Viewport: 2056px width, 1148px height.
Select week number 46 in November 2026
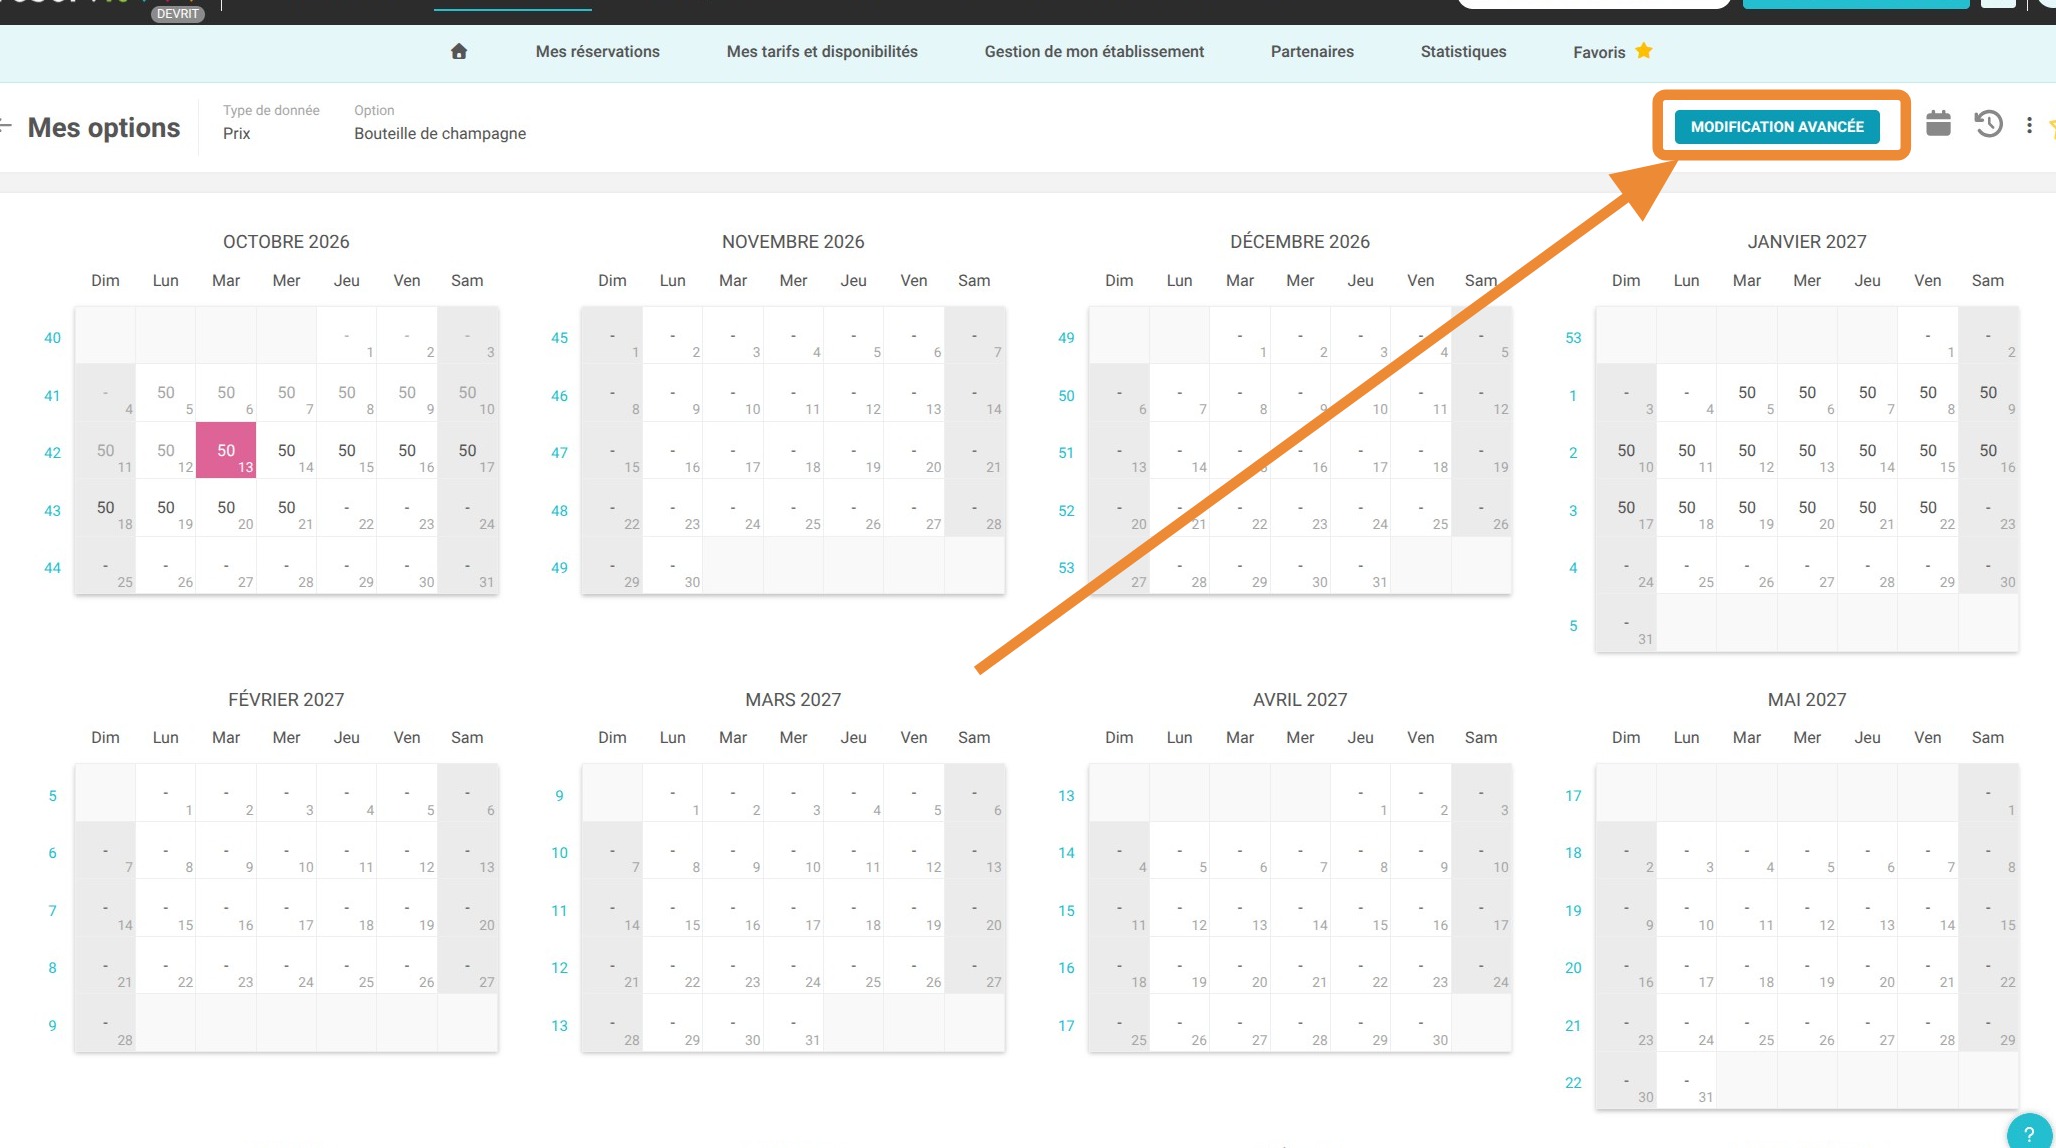[559, 396]
